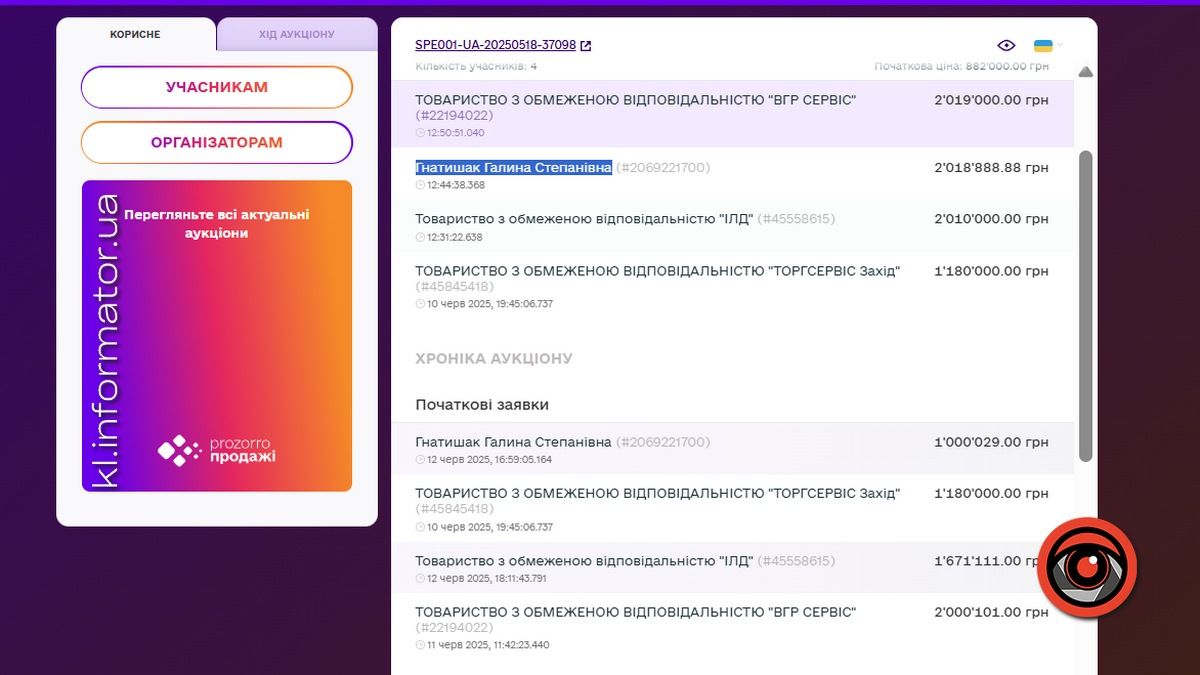
Task: Open the flag dropdown to change language
Action: pos(1043,45)
